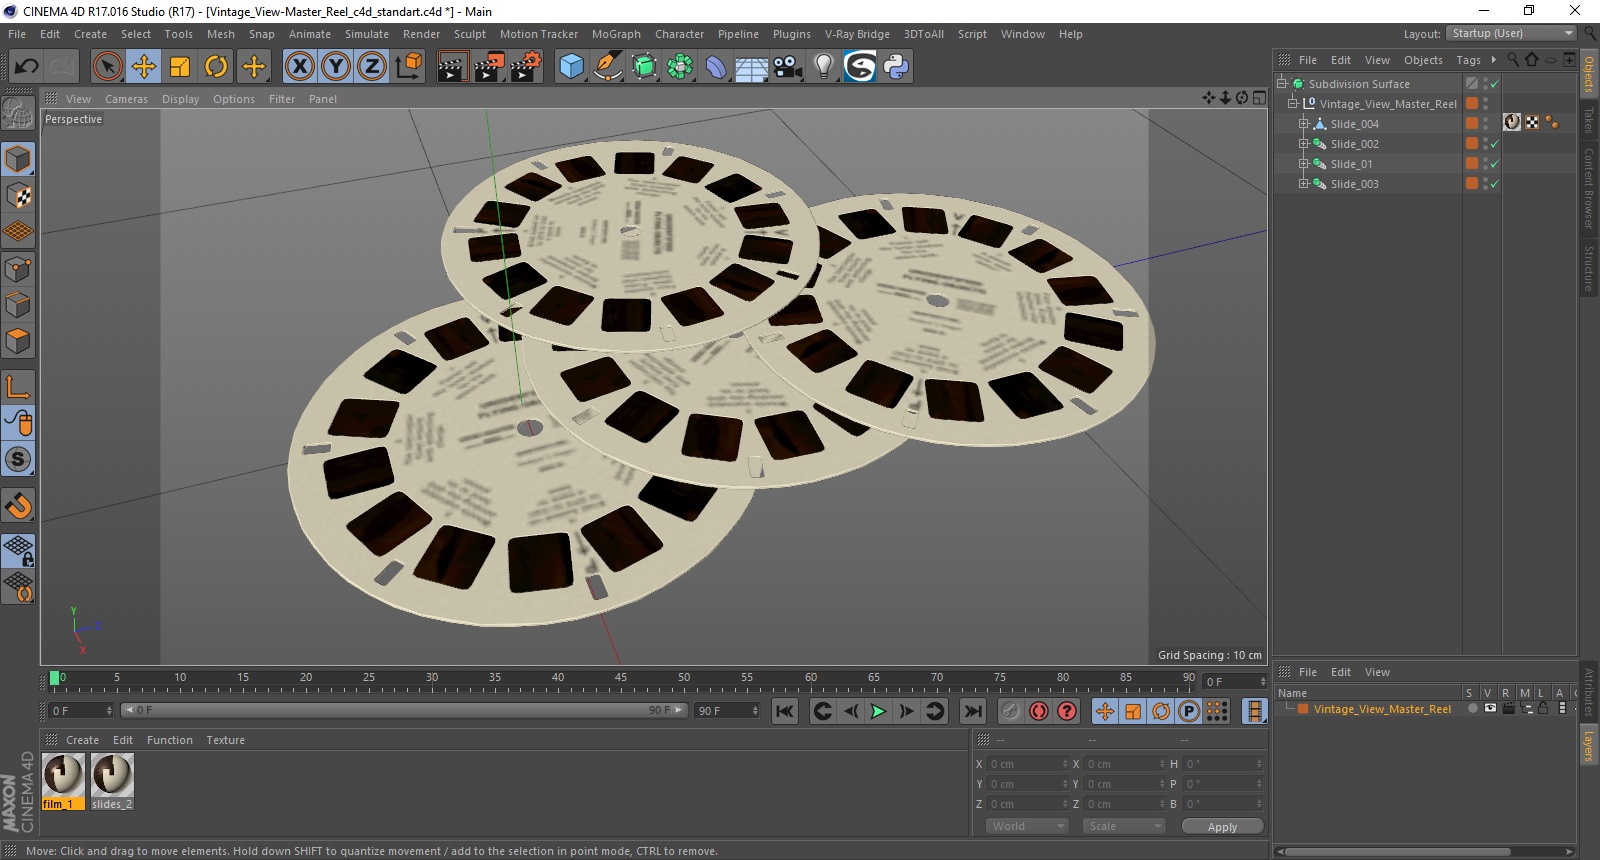
Task: Open the Spline Pen tool
Action: (x=608, y=67)
